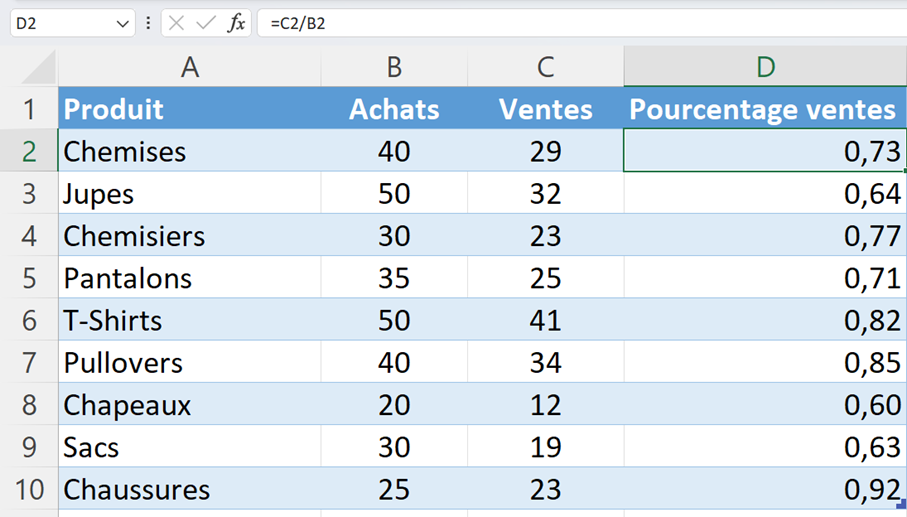907x517 pixels.
Task: Select column B header
Action: [x=394, y=67]
